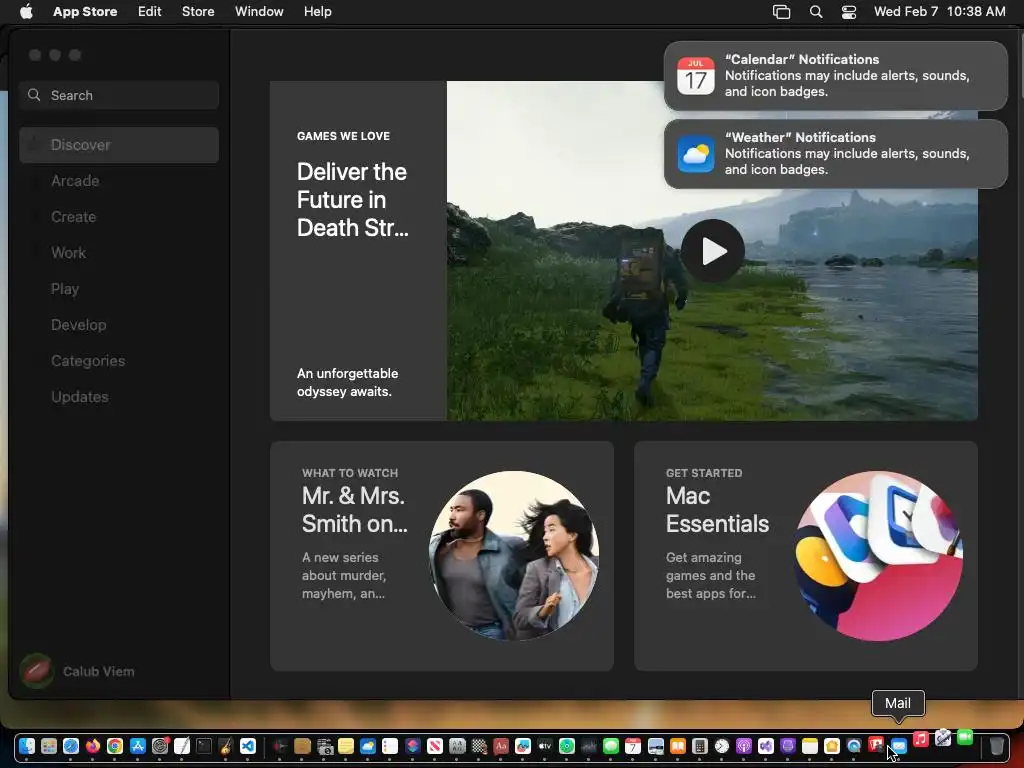Image resolution: width=1024 pixels, height=768 pixels.
Task: Click the App Store search field
Action: point(119,95)
